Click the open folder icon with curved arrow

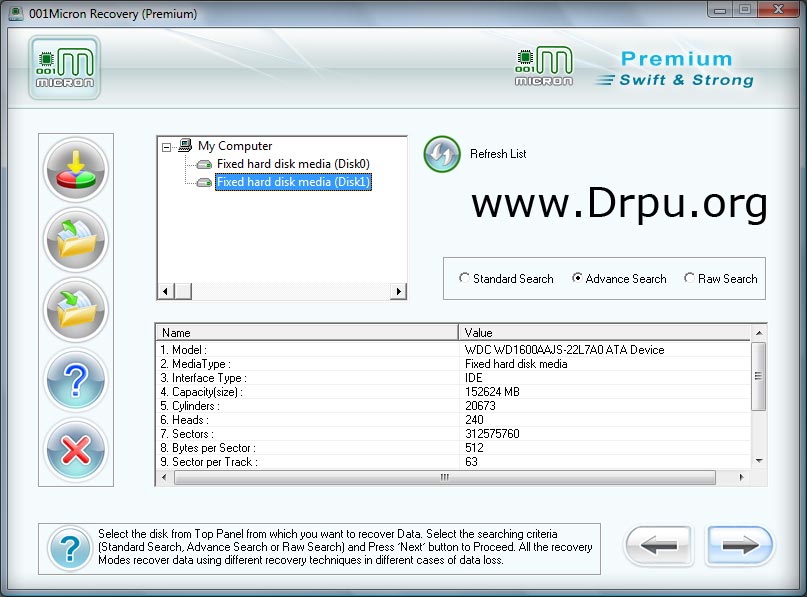pyautogui.click(x=76, y=240)
